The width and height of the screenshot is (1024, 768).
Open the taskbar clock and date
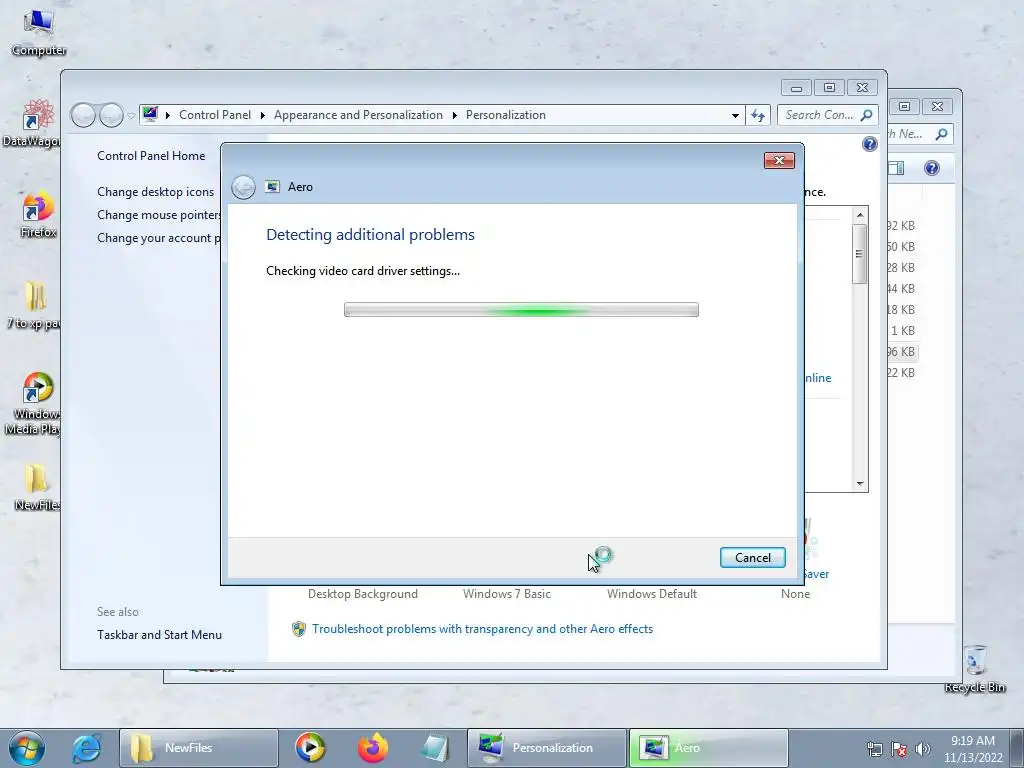(973, 749)
